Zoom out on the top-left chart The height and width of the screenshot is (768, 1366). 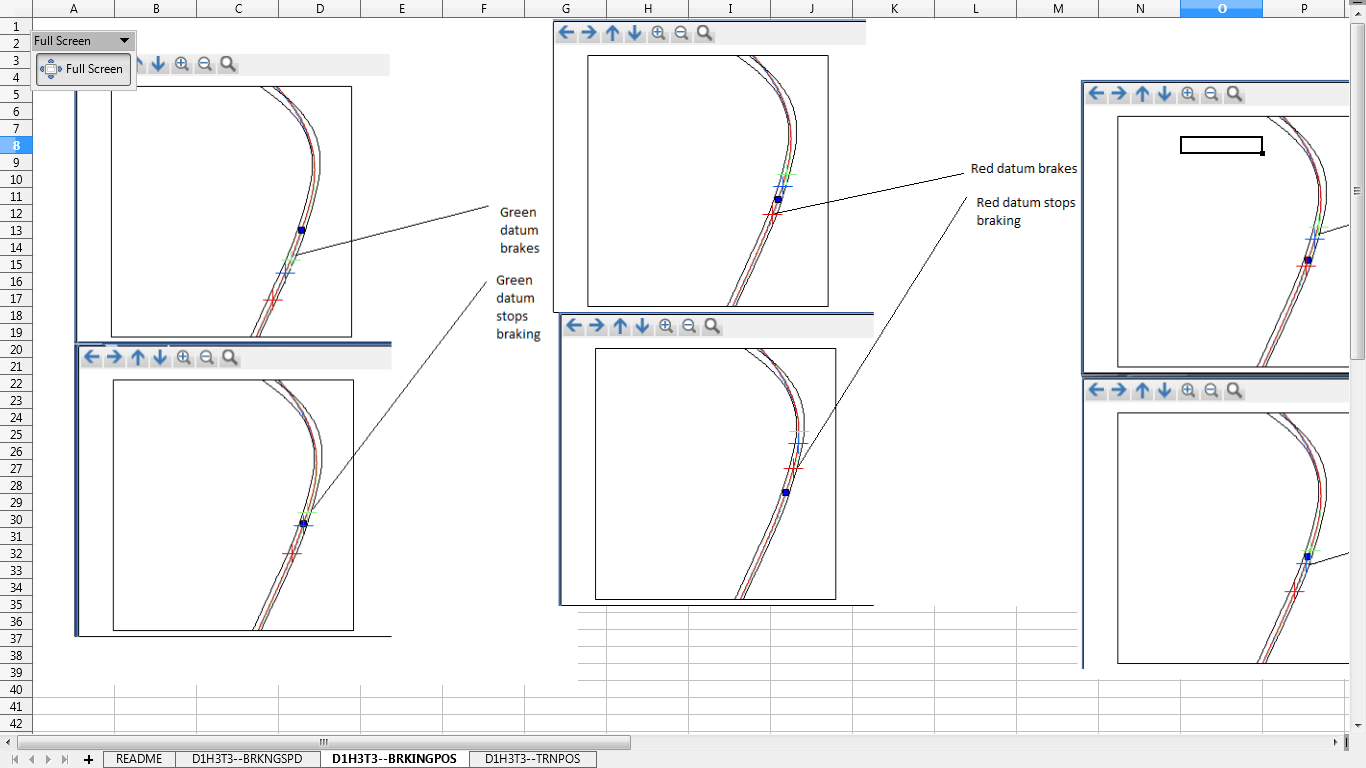click(205, 64)
